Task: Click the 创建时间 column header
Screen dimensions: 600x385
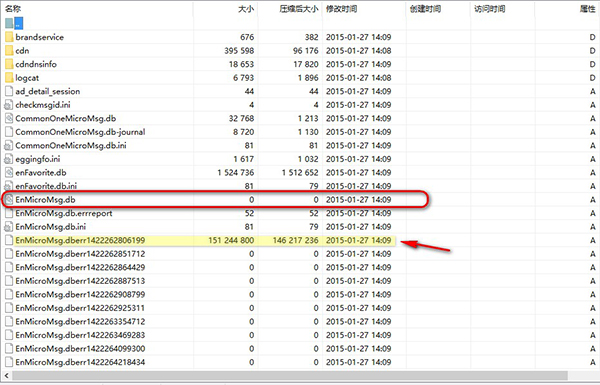Action: tap(425, 9)
